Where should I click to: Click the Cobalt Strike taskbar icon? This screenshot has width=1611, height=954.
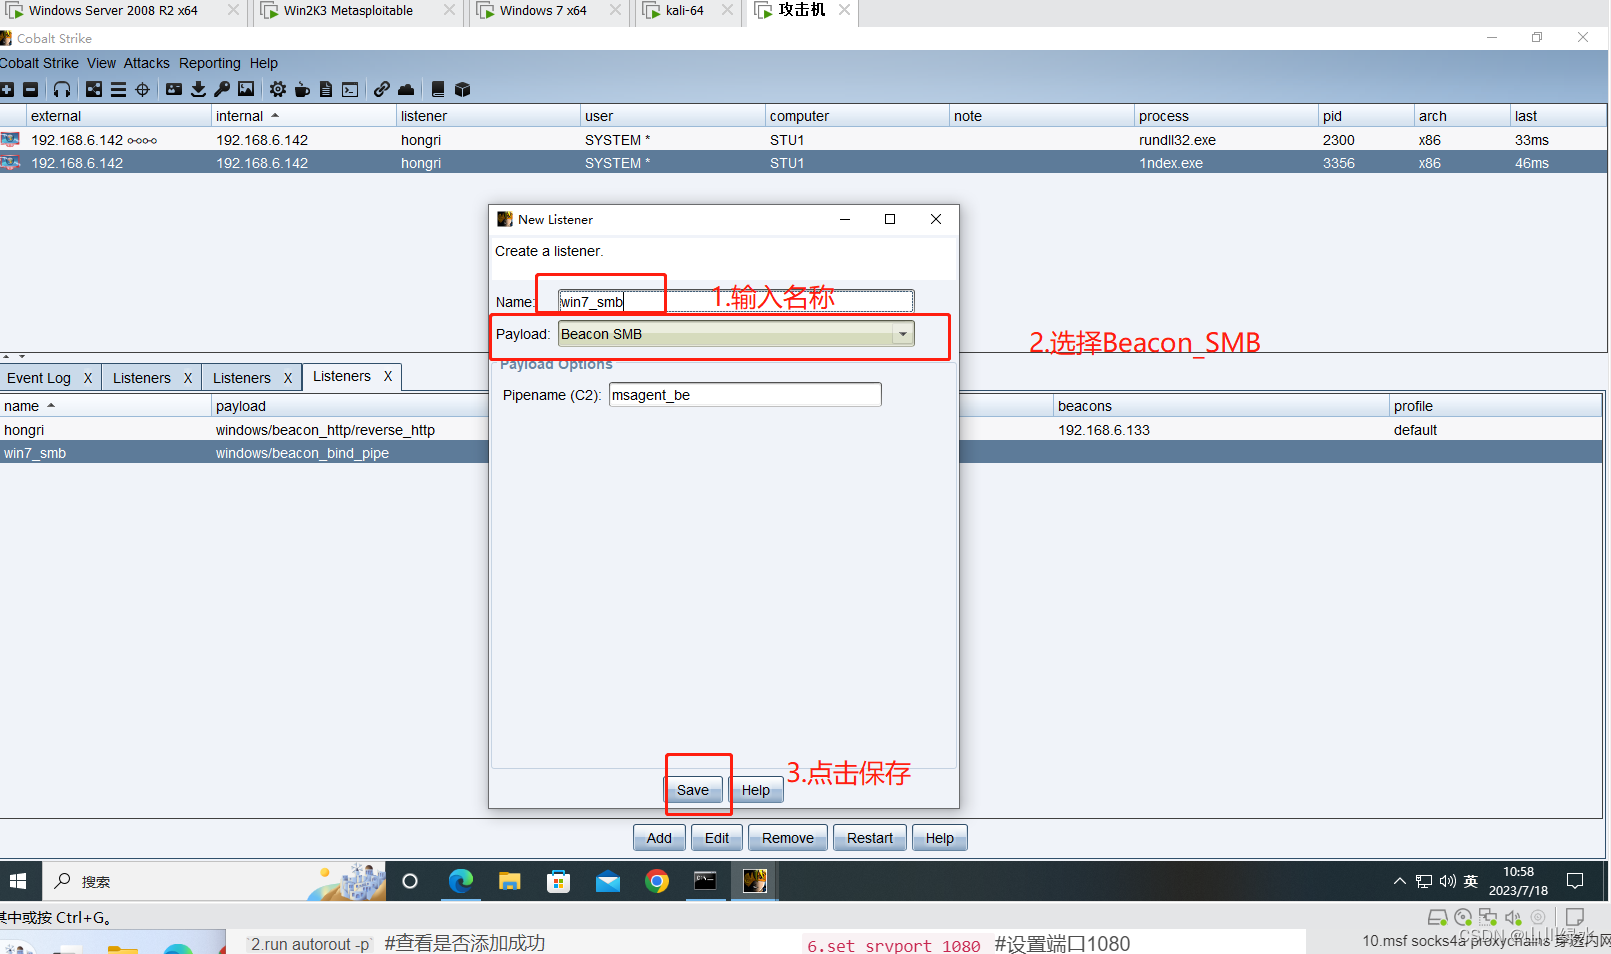coord(755,881)
